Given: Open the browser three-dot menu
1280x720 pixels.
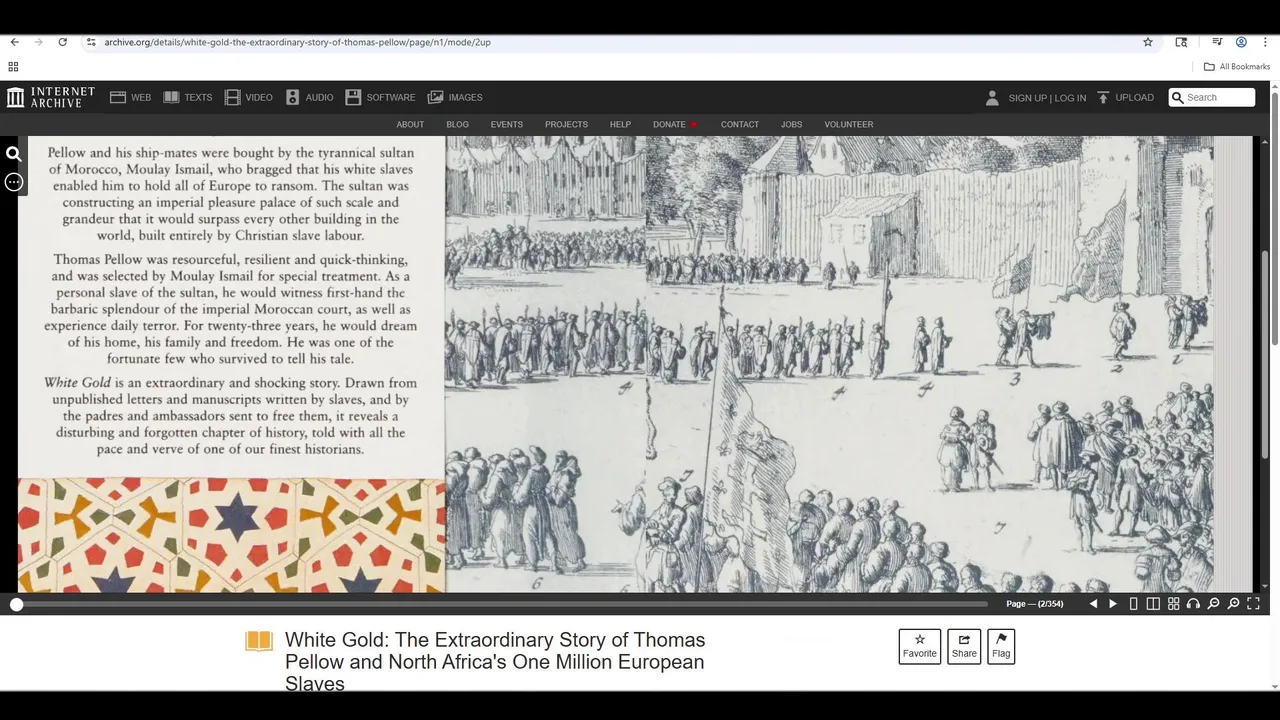Looking at the screenshot, I should [1265, 42].
